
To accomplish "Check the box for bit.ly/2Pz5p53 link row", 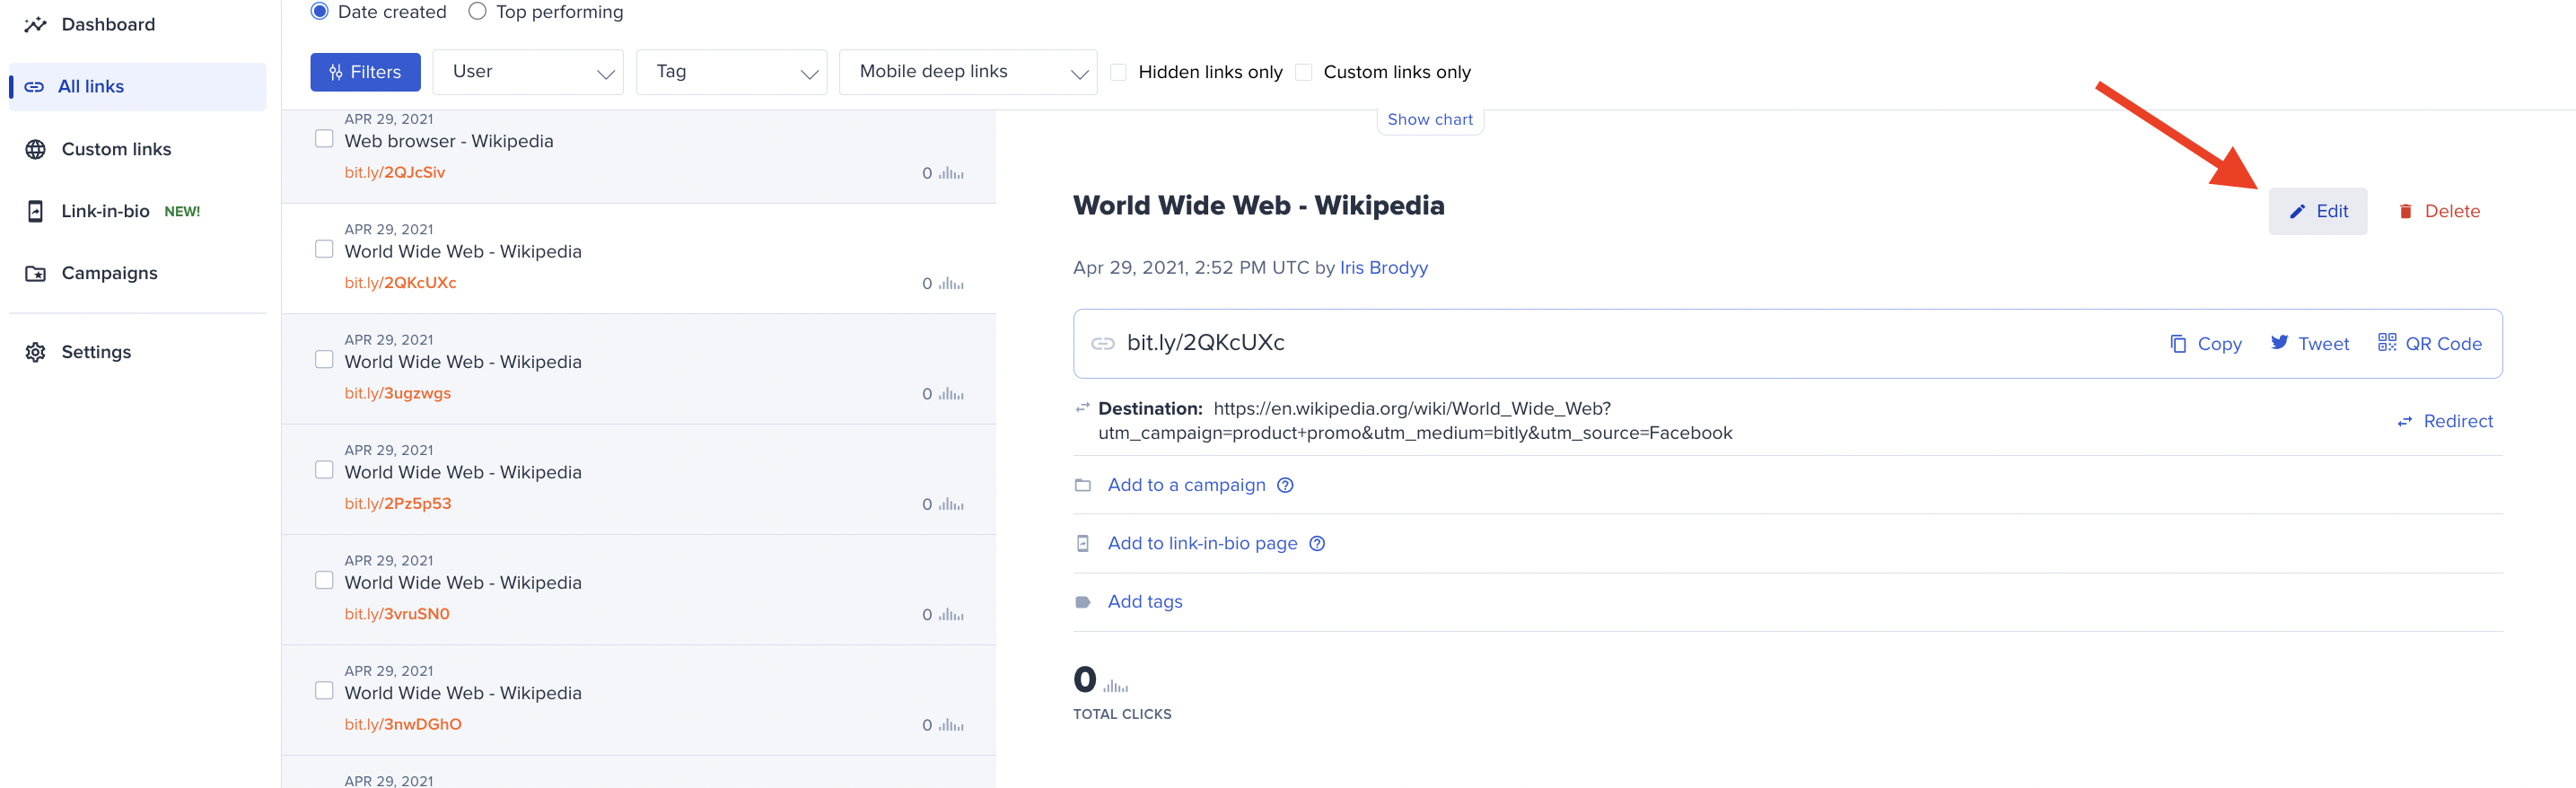I will [324, 470].
